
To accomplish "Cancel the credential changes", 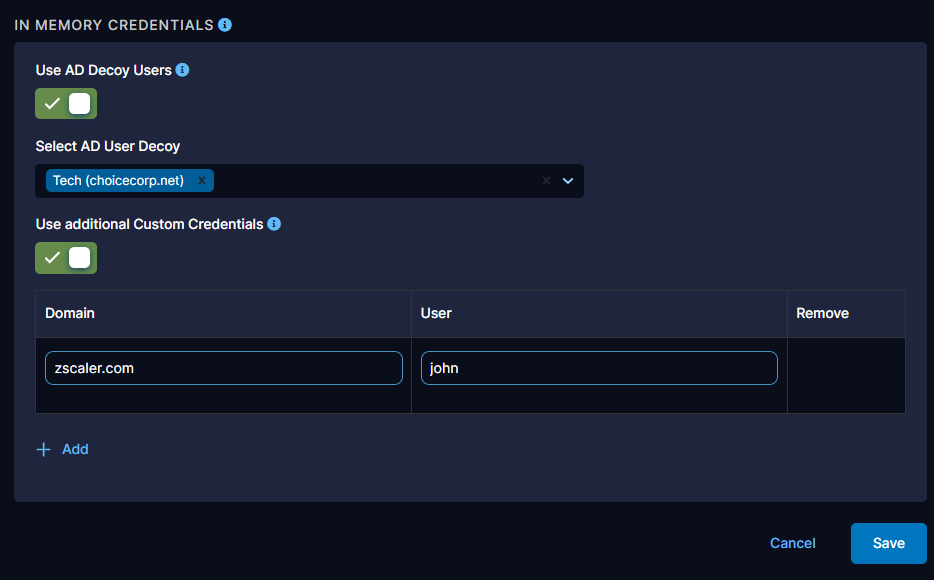I will (x=792, y=543).
